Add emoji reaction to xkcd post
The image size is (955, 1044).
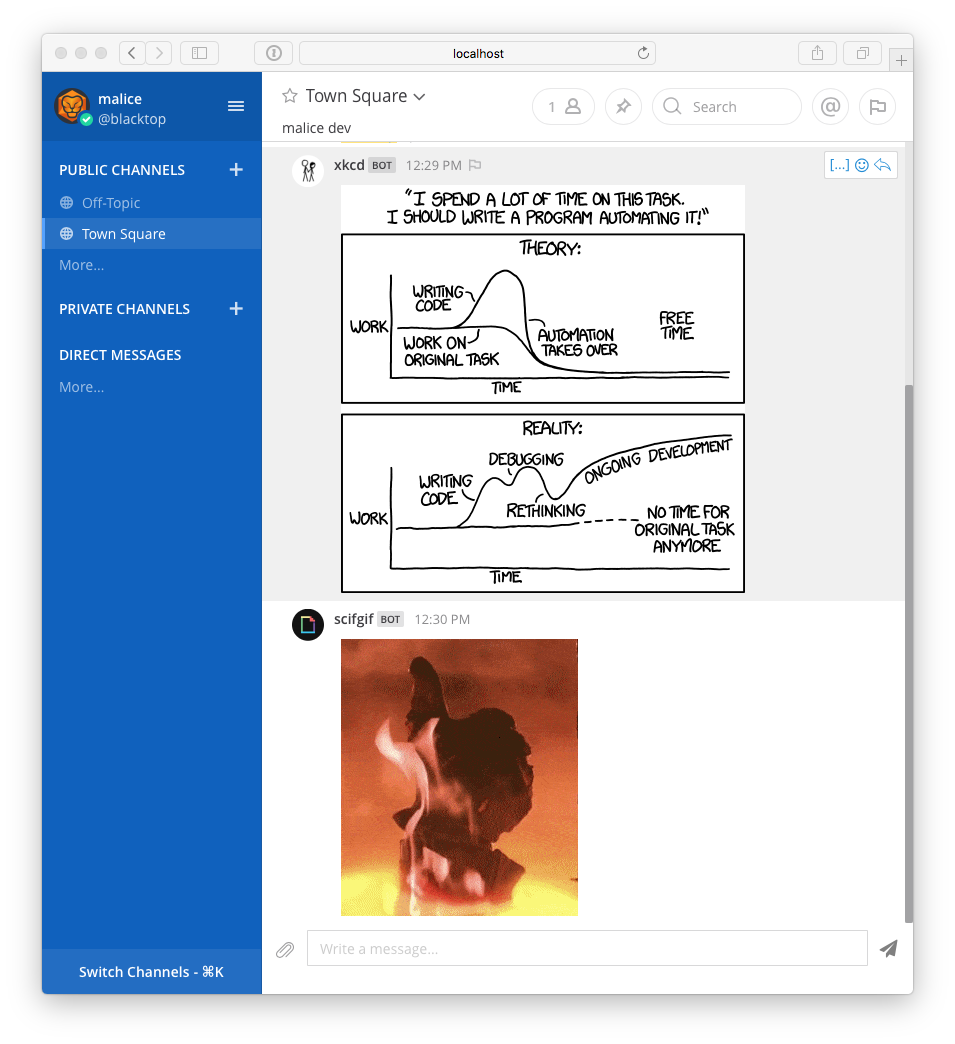(861, 165)
